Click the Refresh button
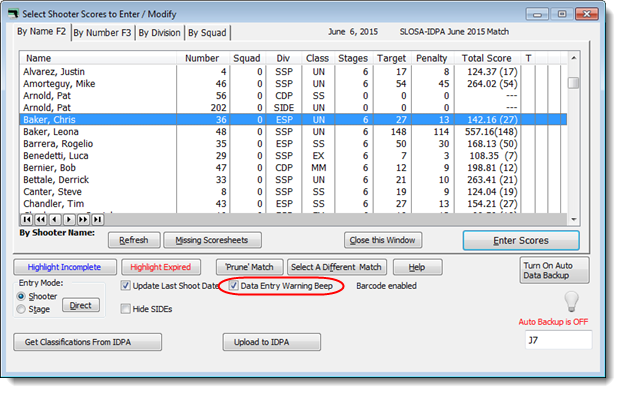The height and width of the screenshot is (393, 621). click(134, 240)
